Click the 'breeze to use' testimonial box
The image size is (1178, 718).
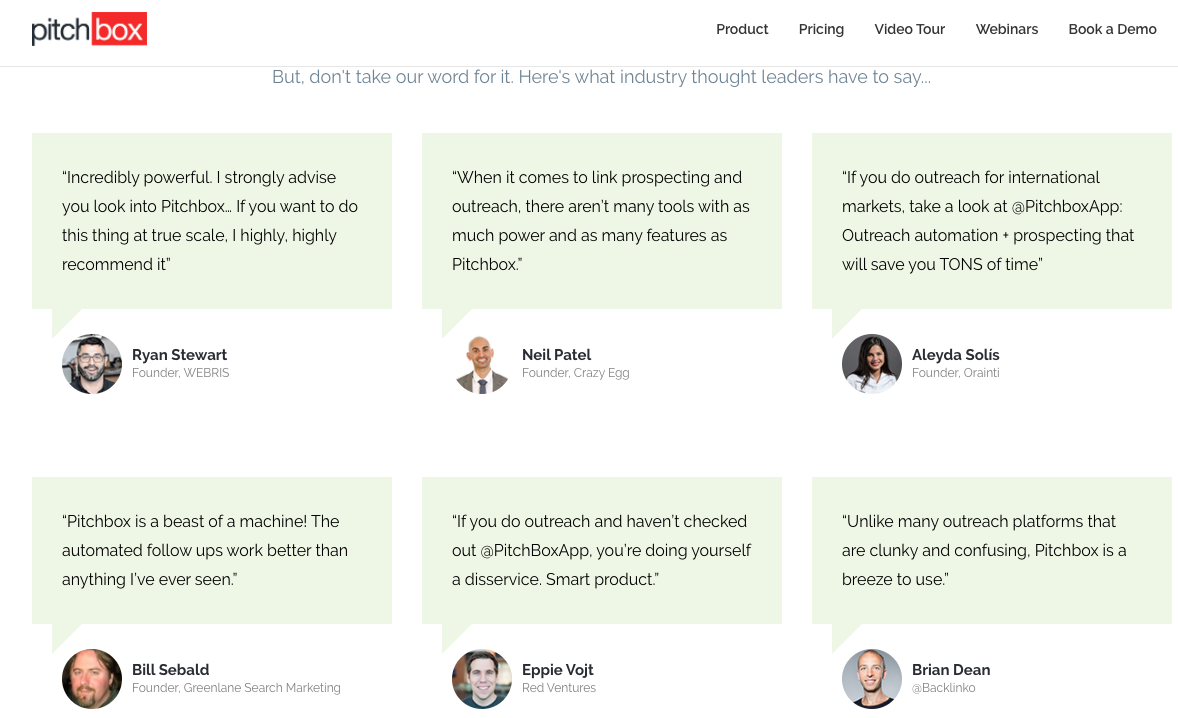pos(992,550)
